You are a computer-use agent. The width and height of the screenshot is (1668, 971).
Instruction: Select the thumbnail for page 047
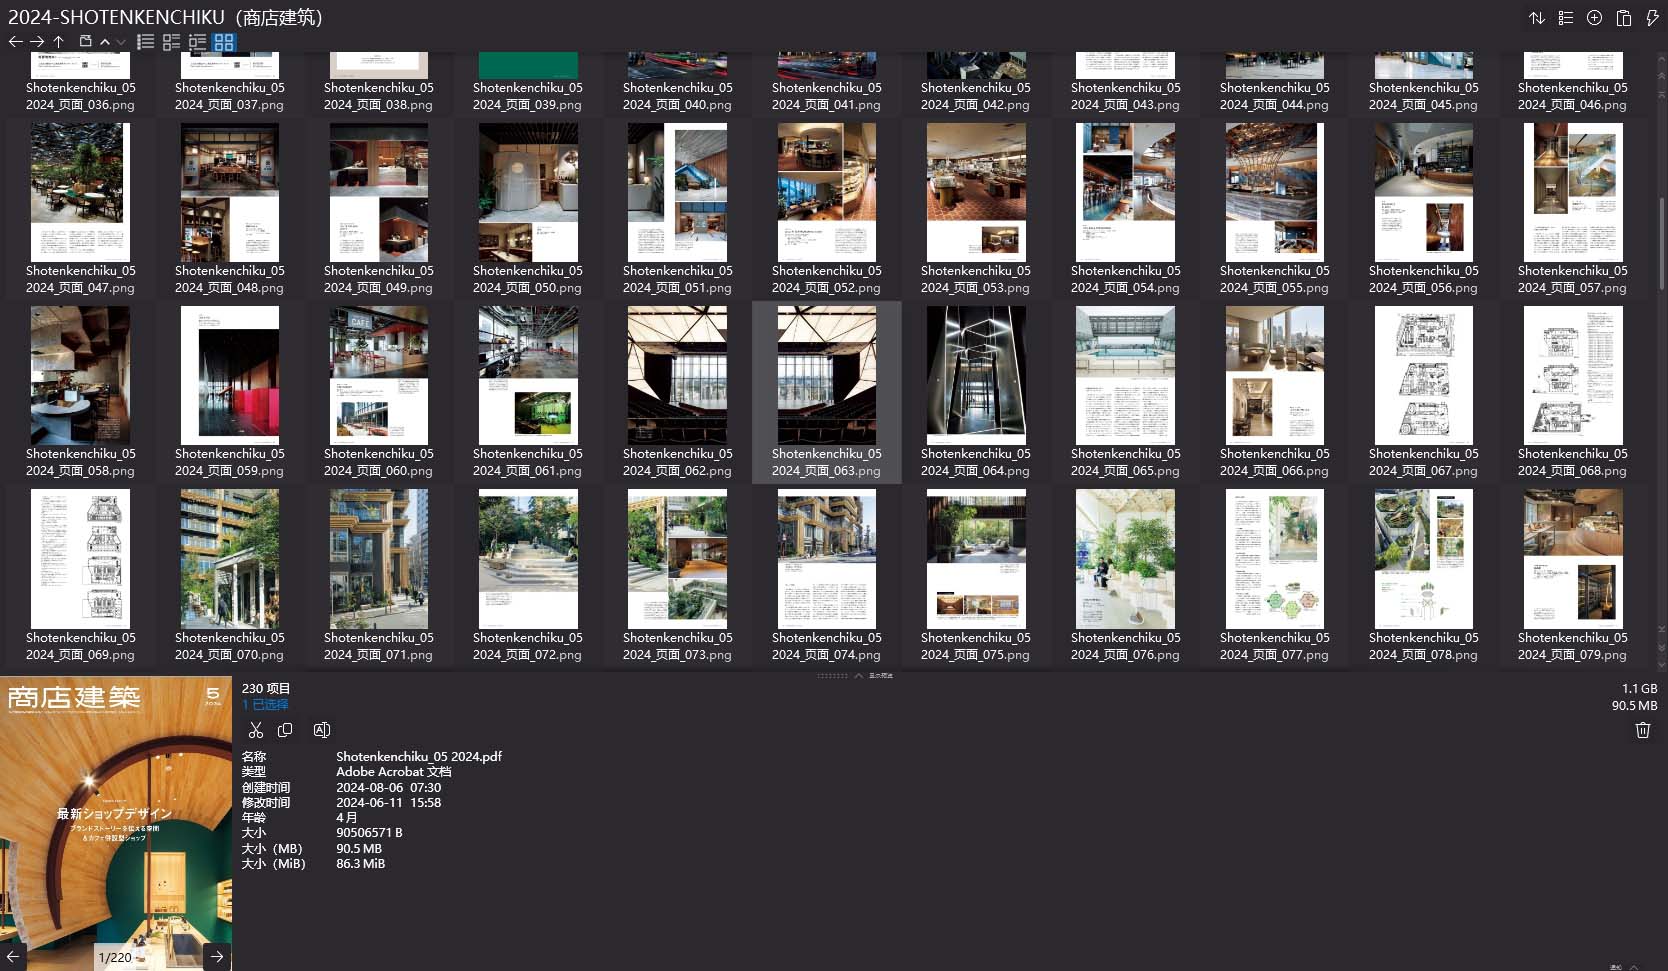80,192
